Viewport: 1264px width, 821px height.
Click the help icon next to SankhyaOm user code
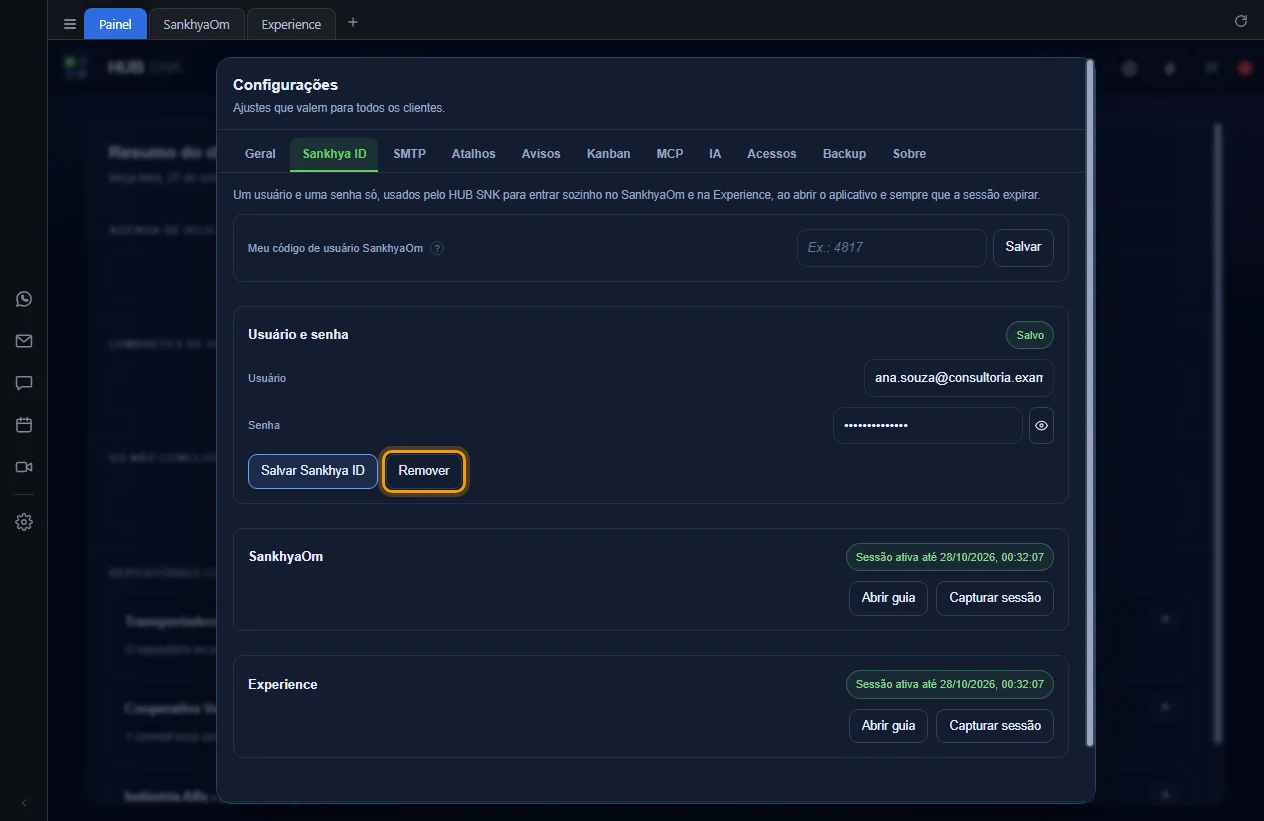click(437, 248)
